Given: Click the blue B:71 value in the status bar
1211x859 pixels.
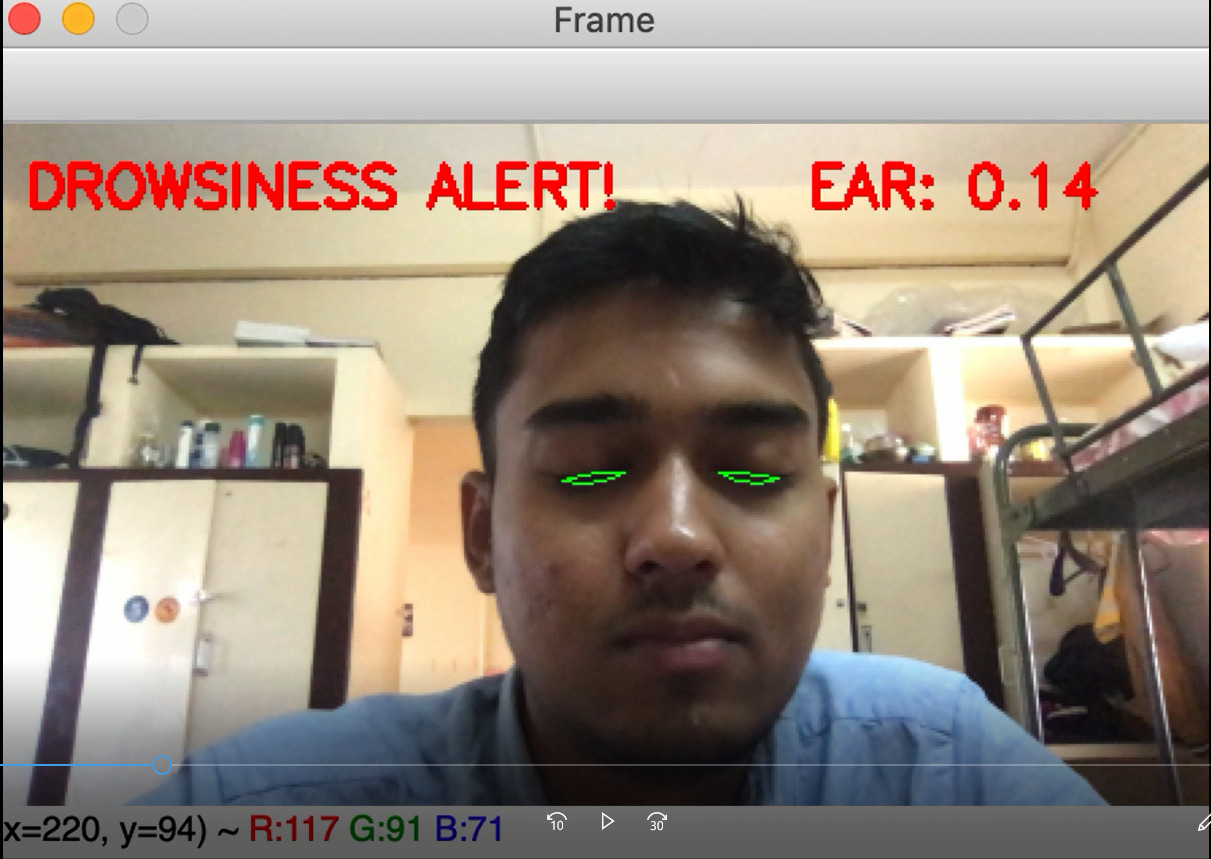Looking at the screenshot, I should pos(468,828).
